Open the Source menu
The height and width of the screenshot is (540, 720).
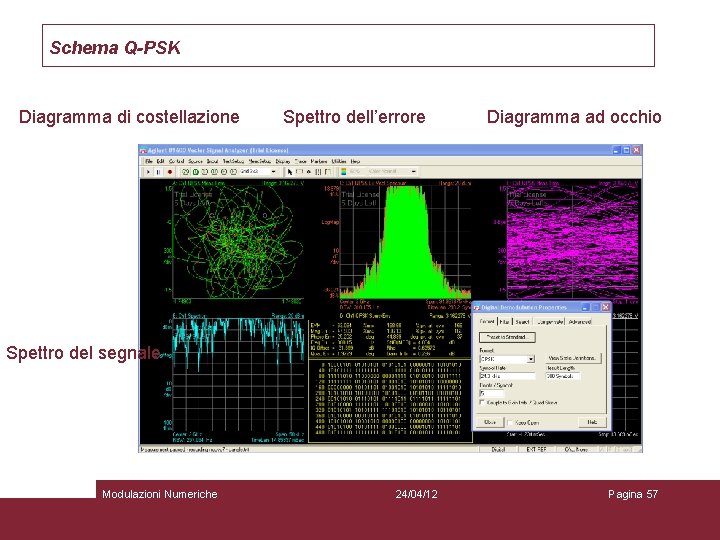pos(195,161)
